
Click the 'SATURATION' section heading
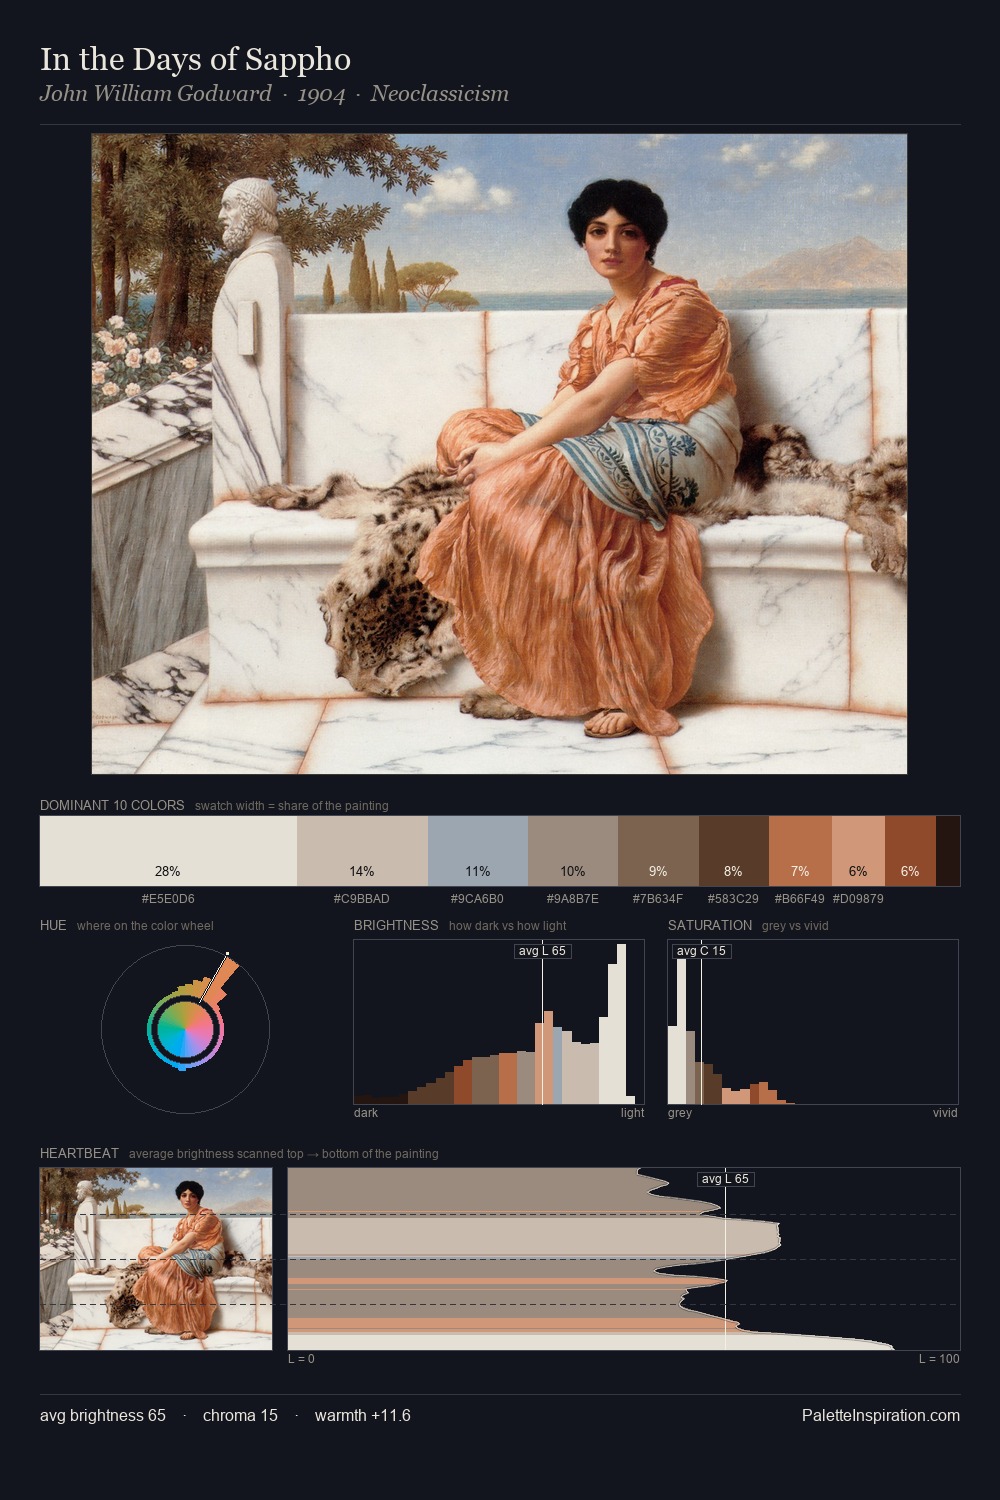pyautogui.click(x=710, y=925)
